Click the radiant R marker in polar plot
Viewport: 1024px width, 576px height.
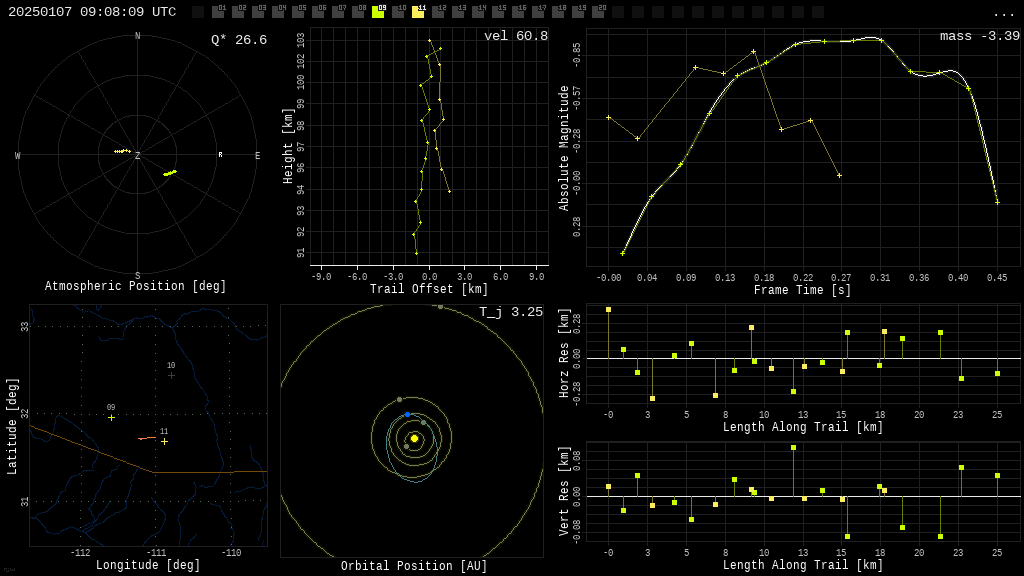220,155
